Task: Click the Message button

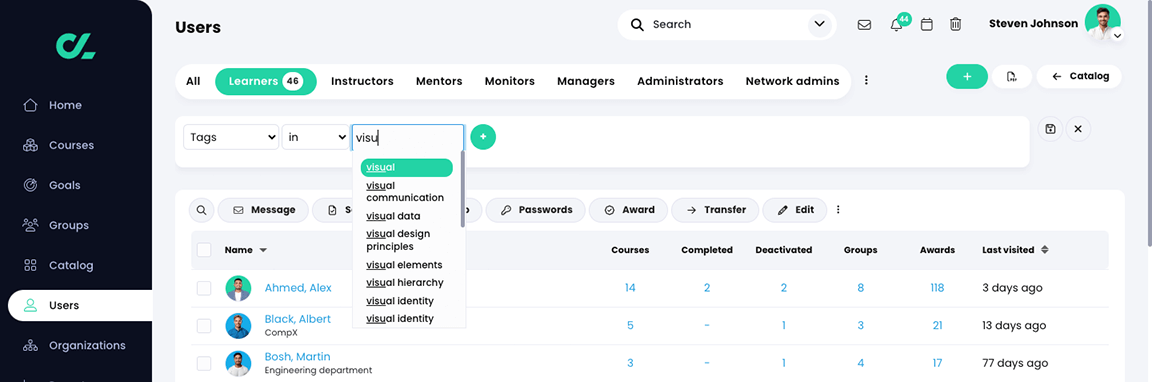Action: [x=263, y=210]
